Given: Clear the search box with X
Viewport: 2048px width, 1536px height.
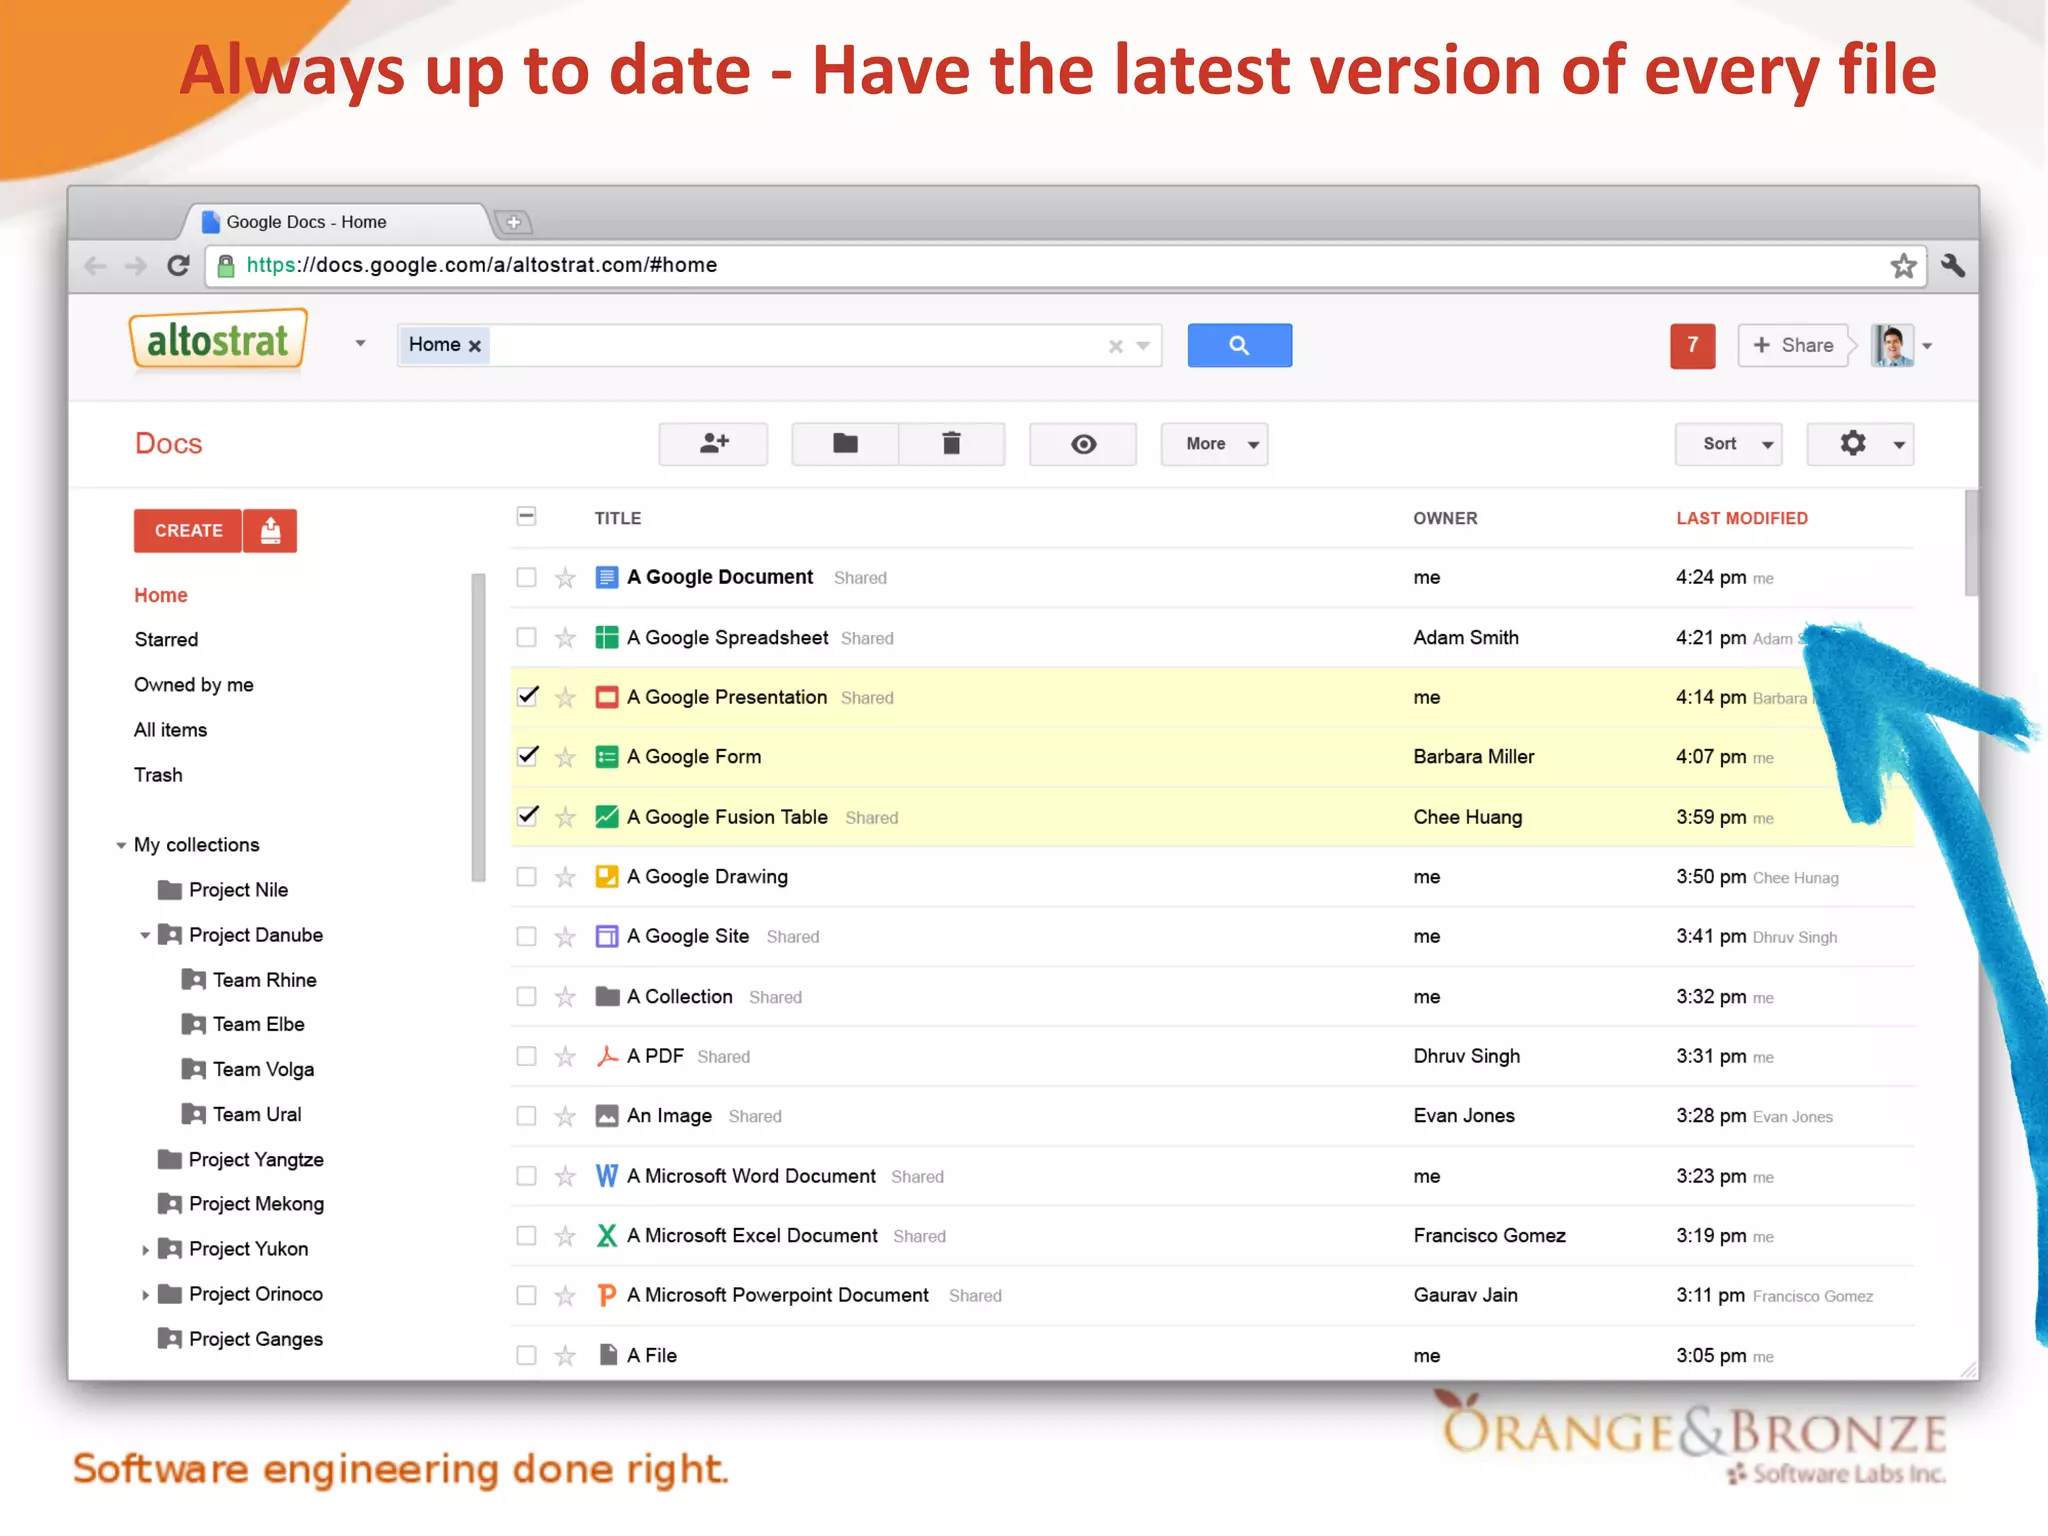Looking at the screenshot, I should [x=1116, y=346].
